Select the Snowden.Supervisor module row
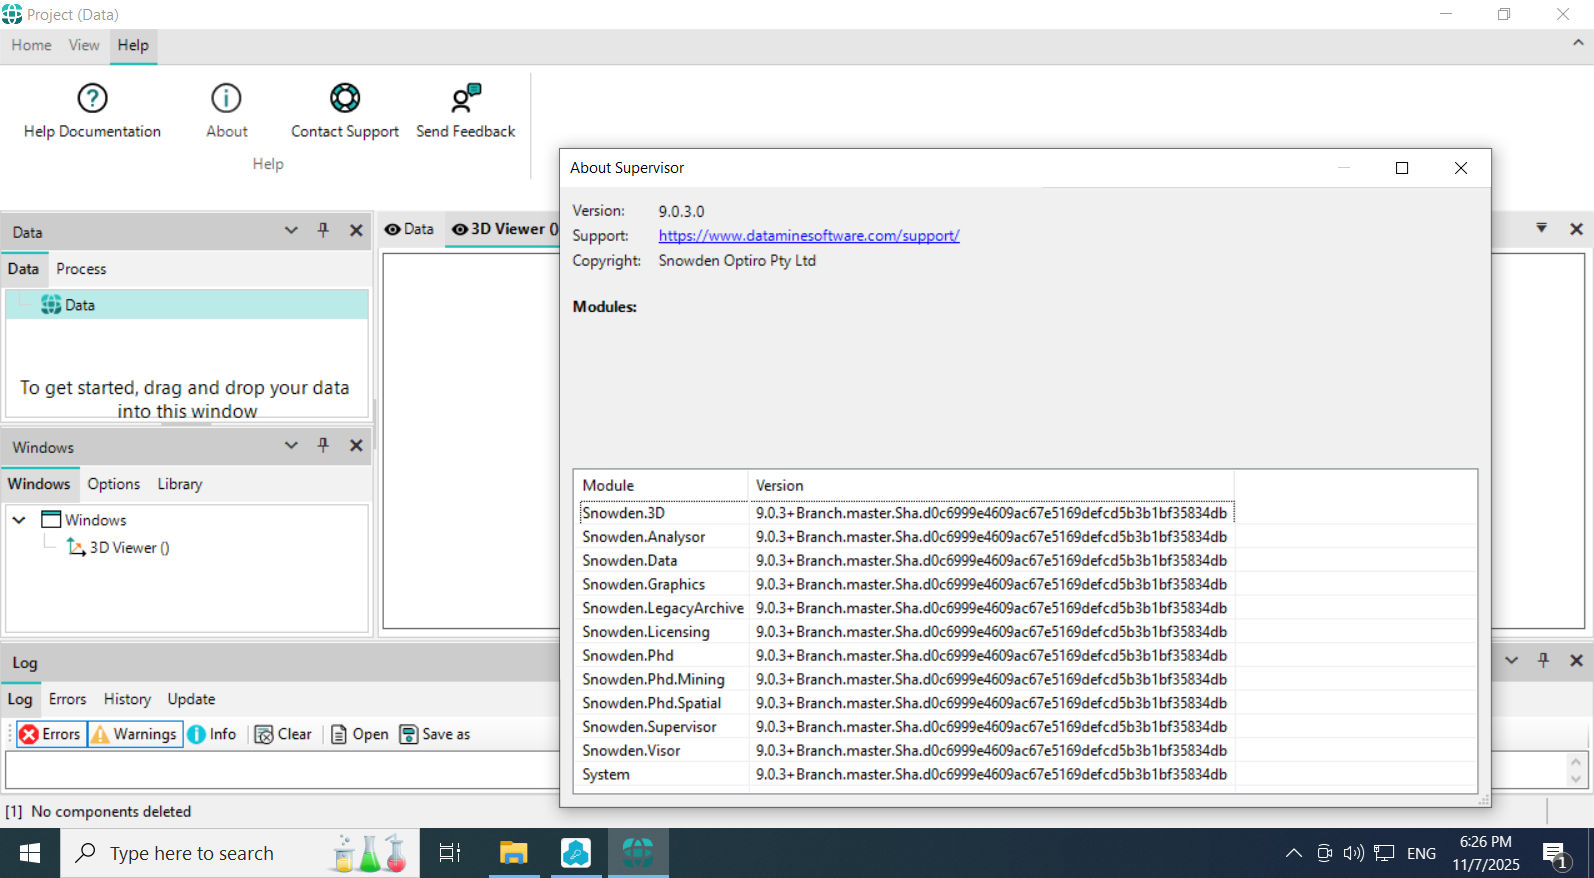Viewport: 1594px width, 878px height. 907,727
